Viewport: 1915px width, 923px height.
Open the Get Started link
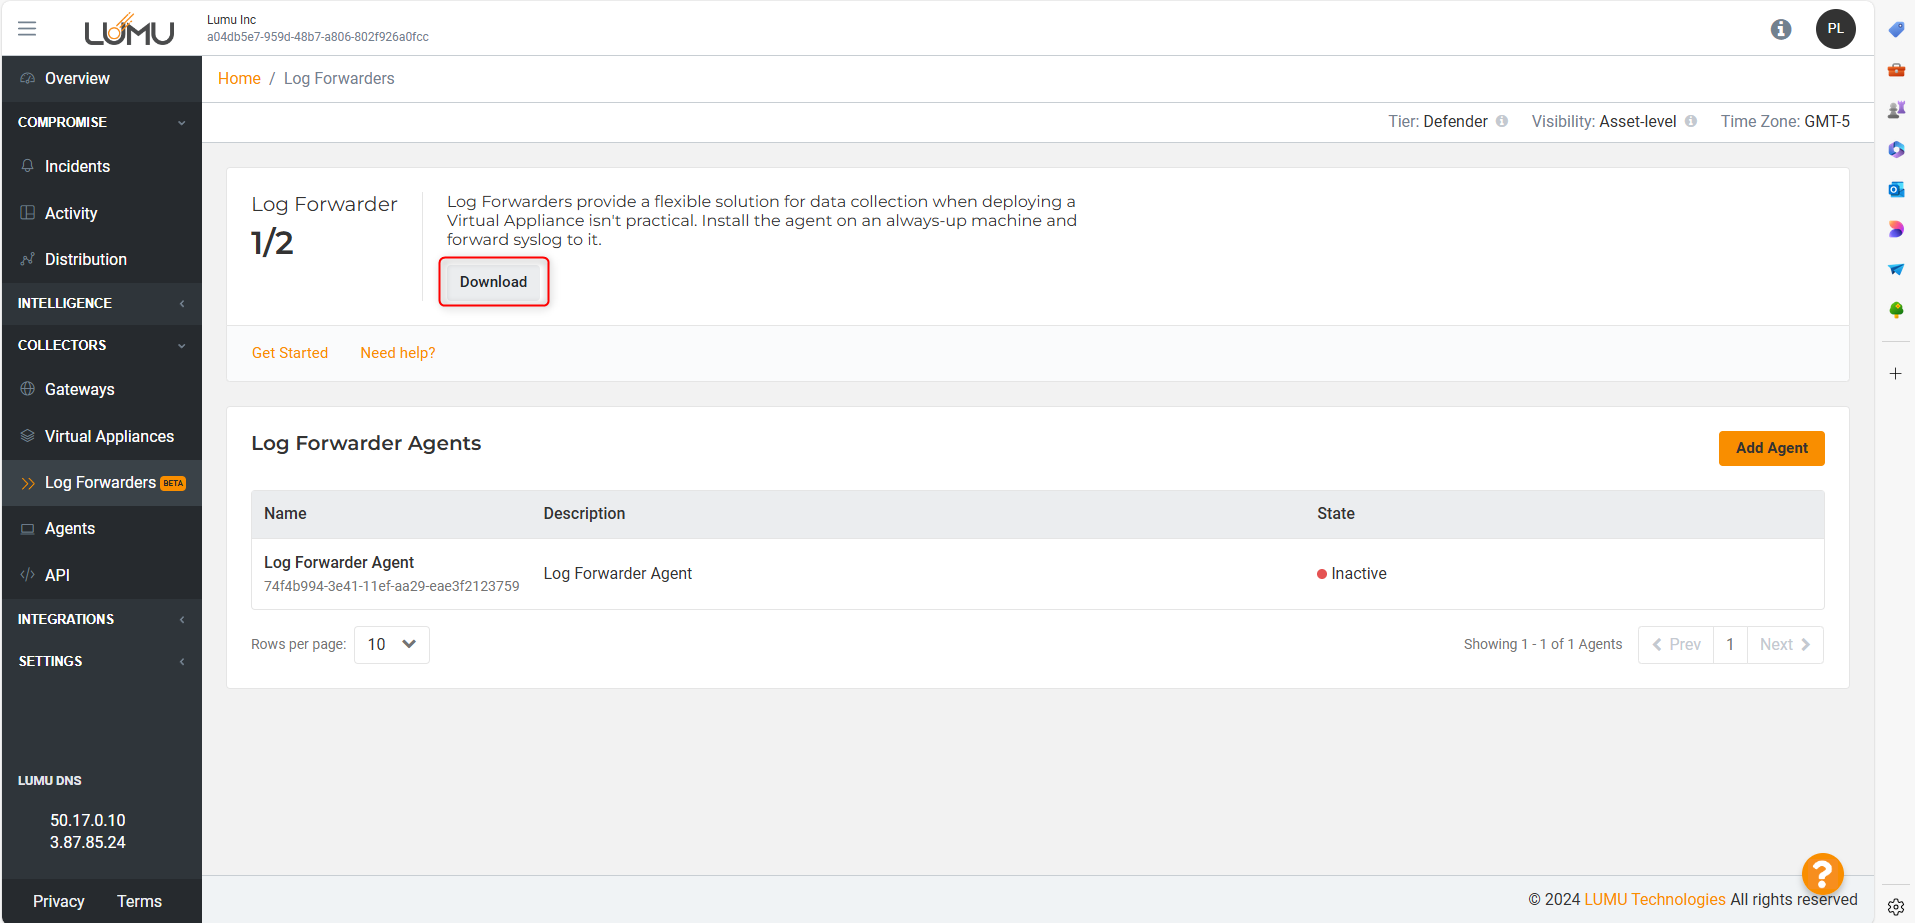click(290, 353)
